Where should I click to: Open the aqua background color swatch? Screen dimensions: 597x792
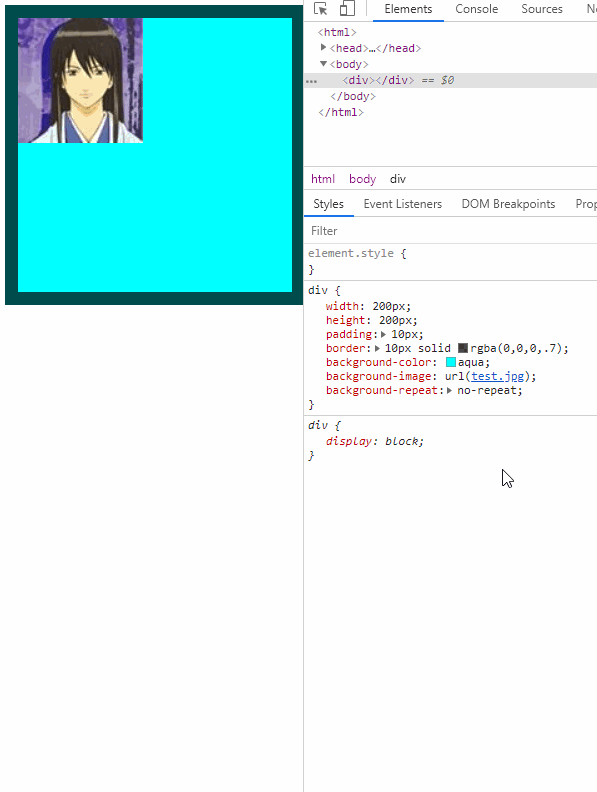click(451, 362)
